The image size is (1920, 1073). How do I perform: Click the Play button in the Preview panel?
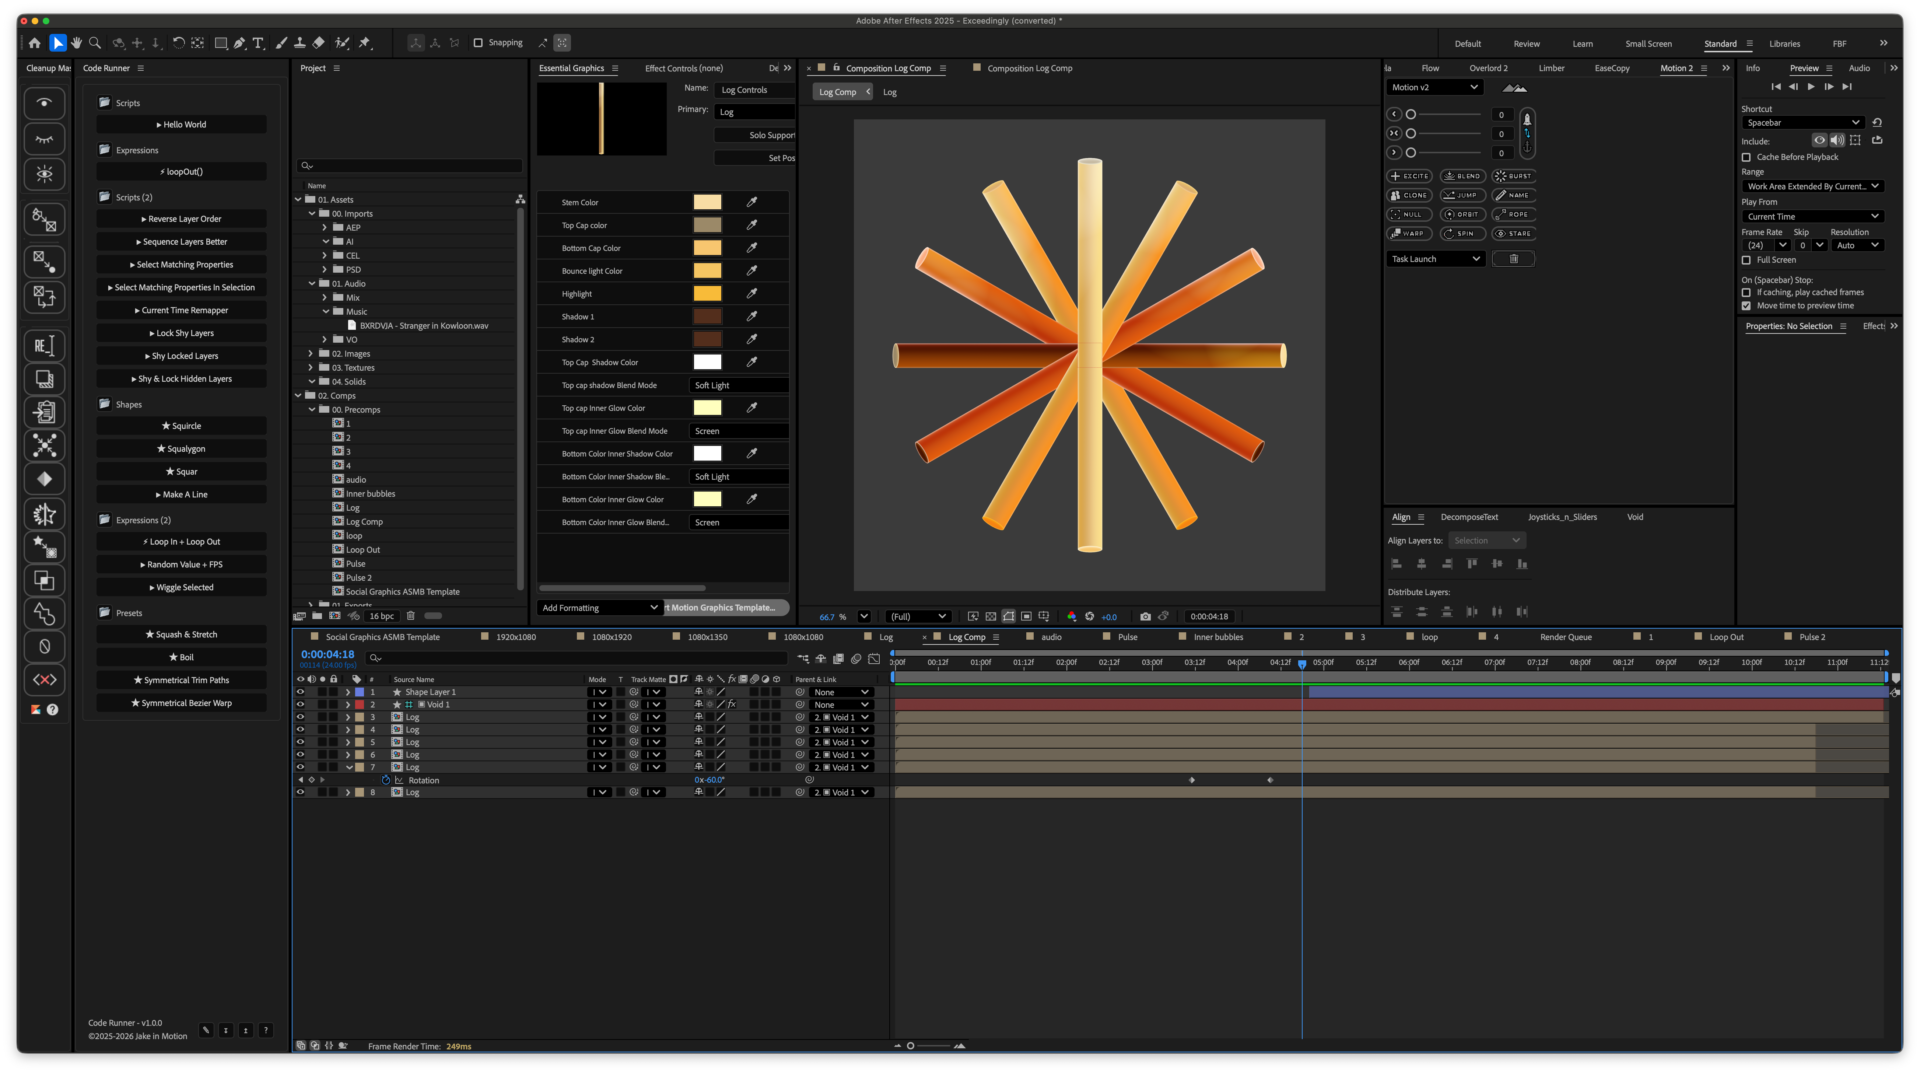1811,87
